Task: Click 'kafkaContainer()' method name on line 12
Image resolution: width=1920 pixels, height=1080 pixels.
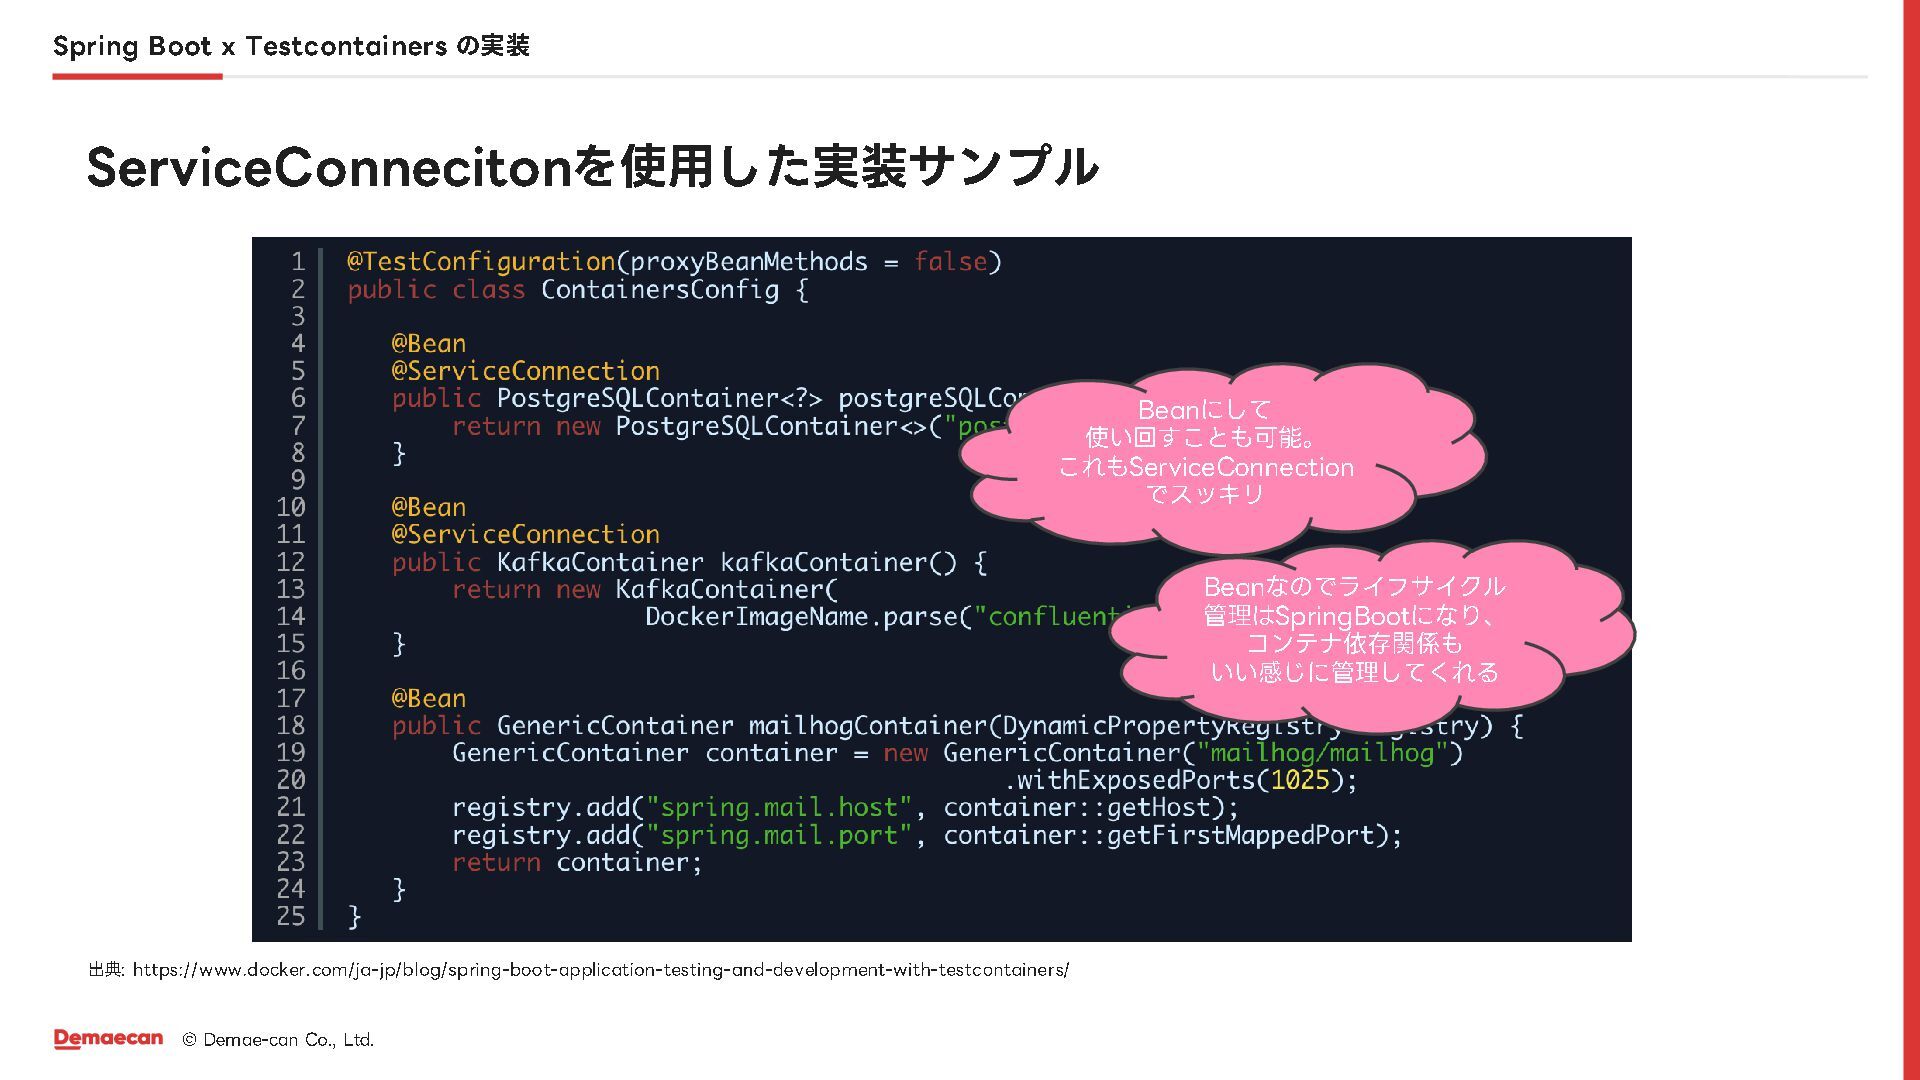Action: point(839,563)
